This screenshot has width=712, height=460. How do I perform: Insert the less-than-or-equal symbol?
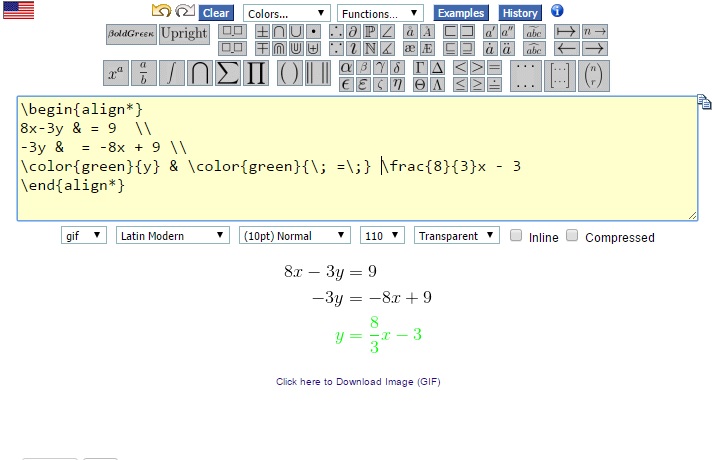[460, 85]
